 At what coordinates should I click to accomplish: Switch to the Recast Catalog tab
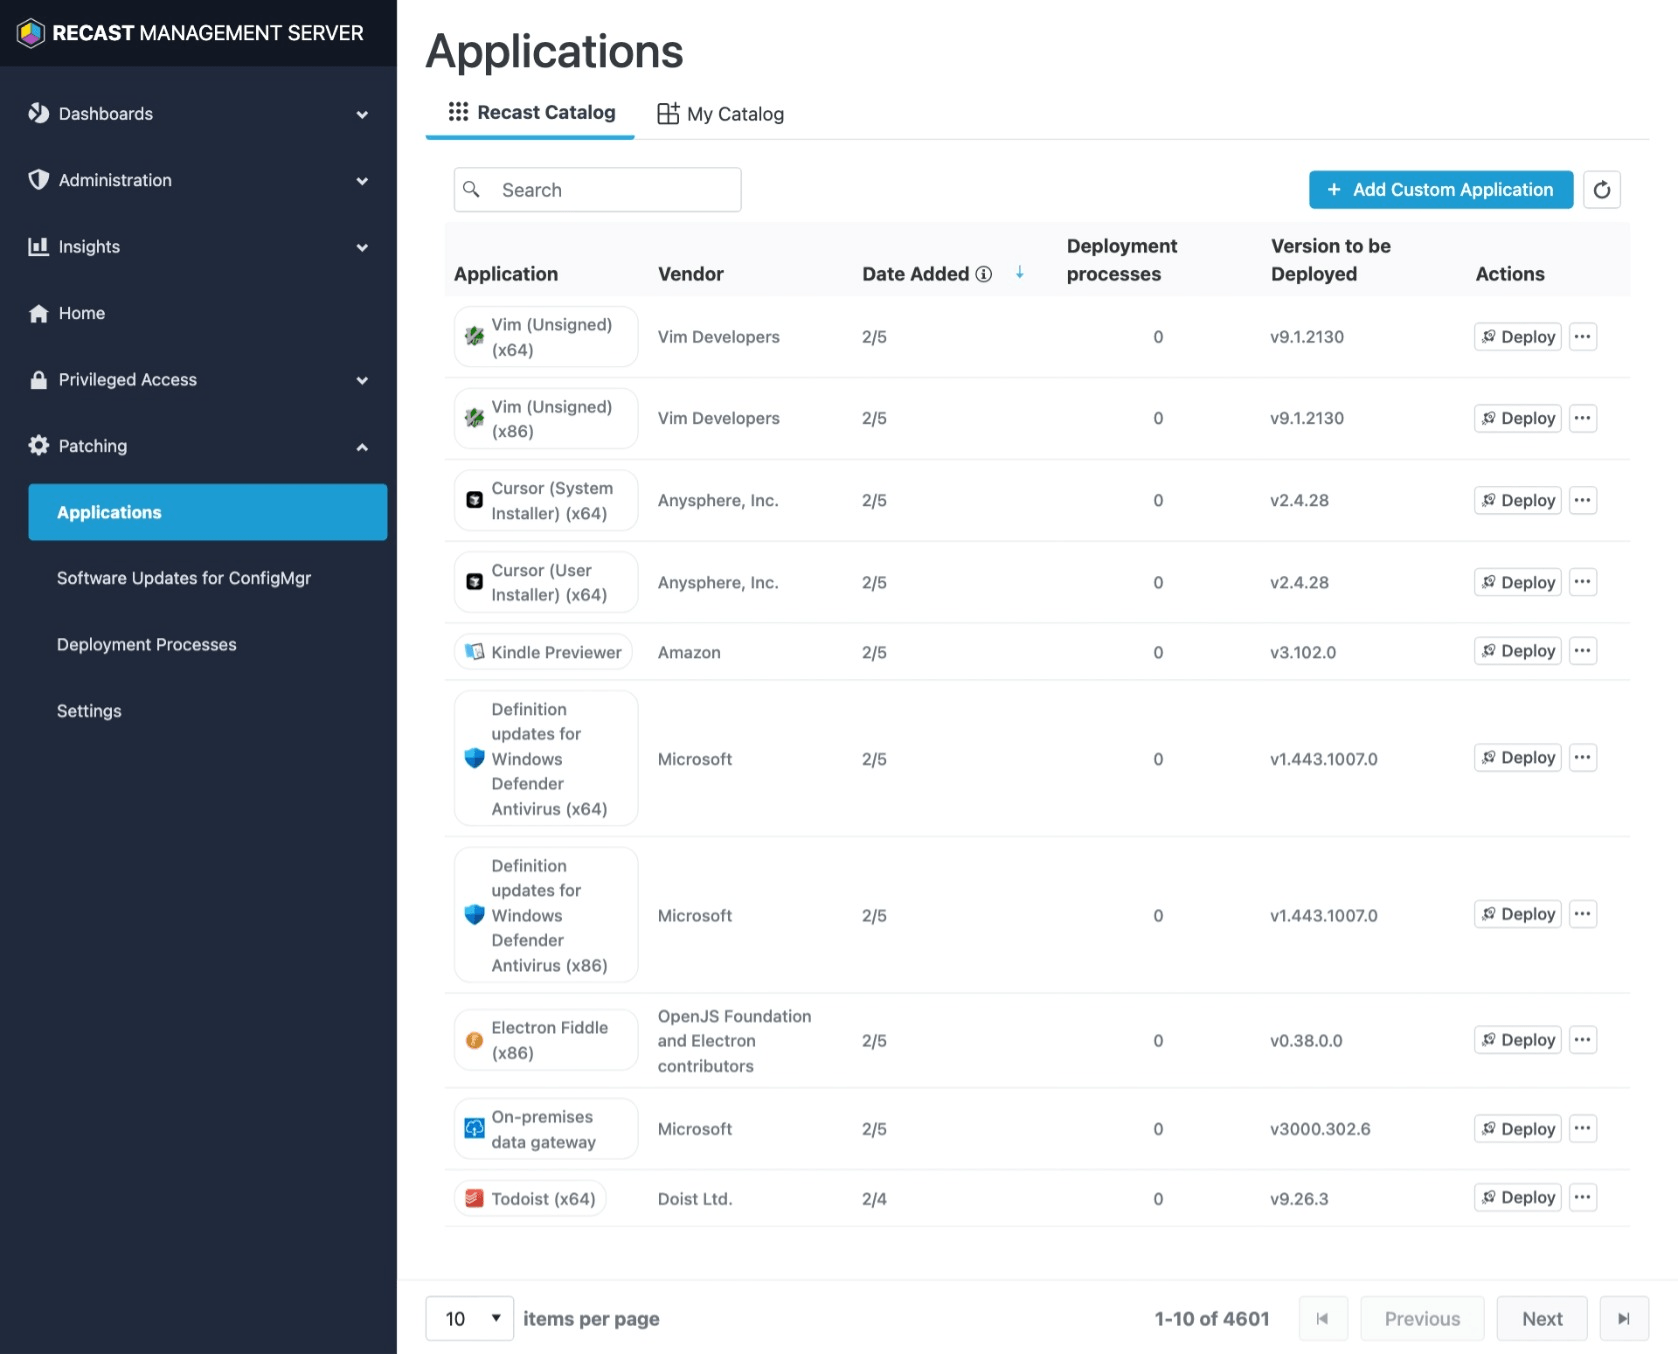[531, 112]
